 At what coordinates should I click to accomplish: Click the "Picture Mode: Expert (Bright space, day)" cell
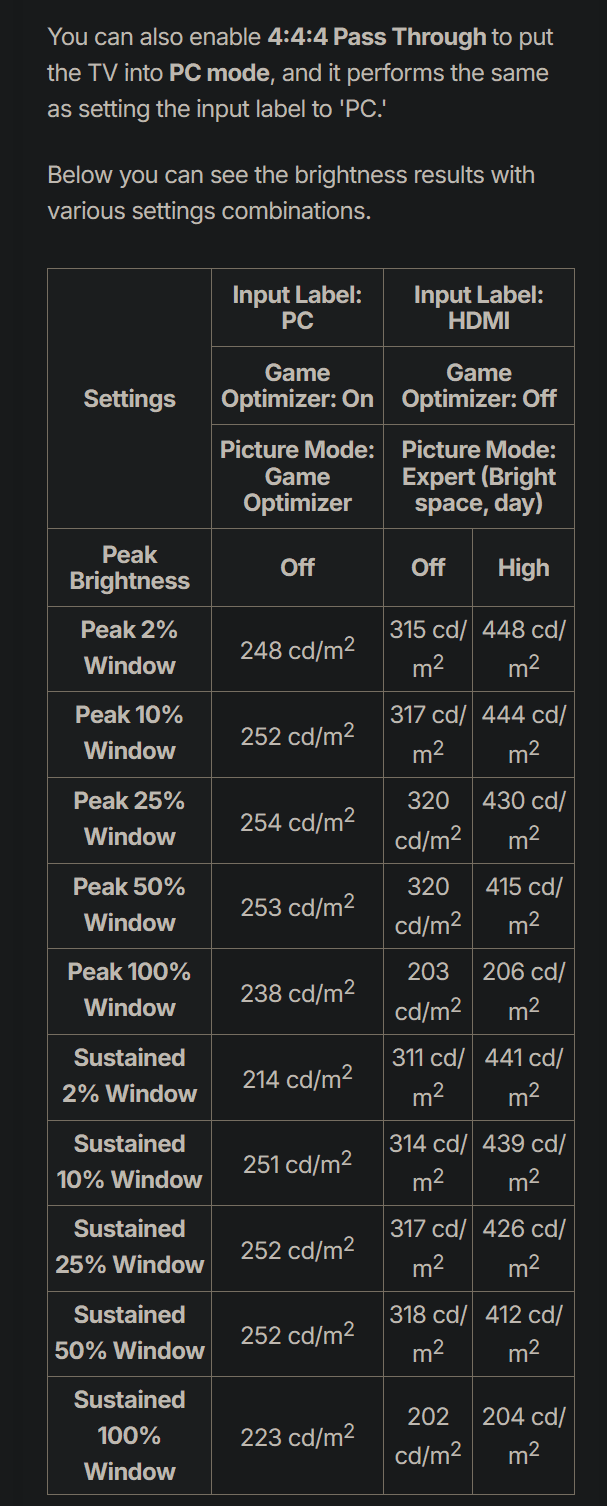click(x=478, y=477)
